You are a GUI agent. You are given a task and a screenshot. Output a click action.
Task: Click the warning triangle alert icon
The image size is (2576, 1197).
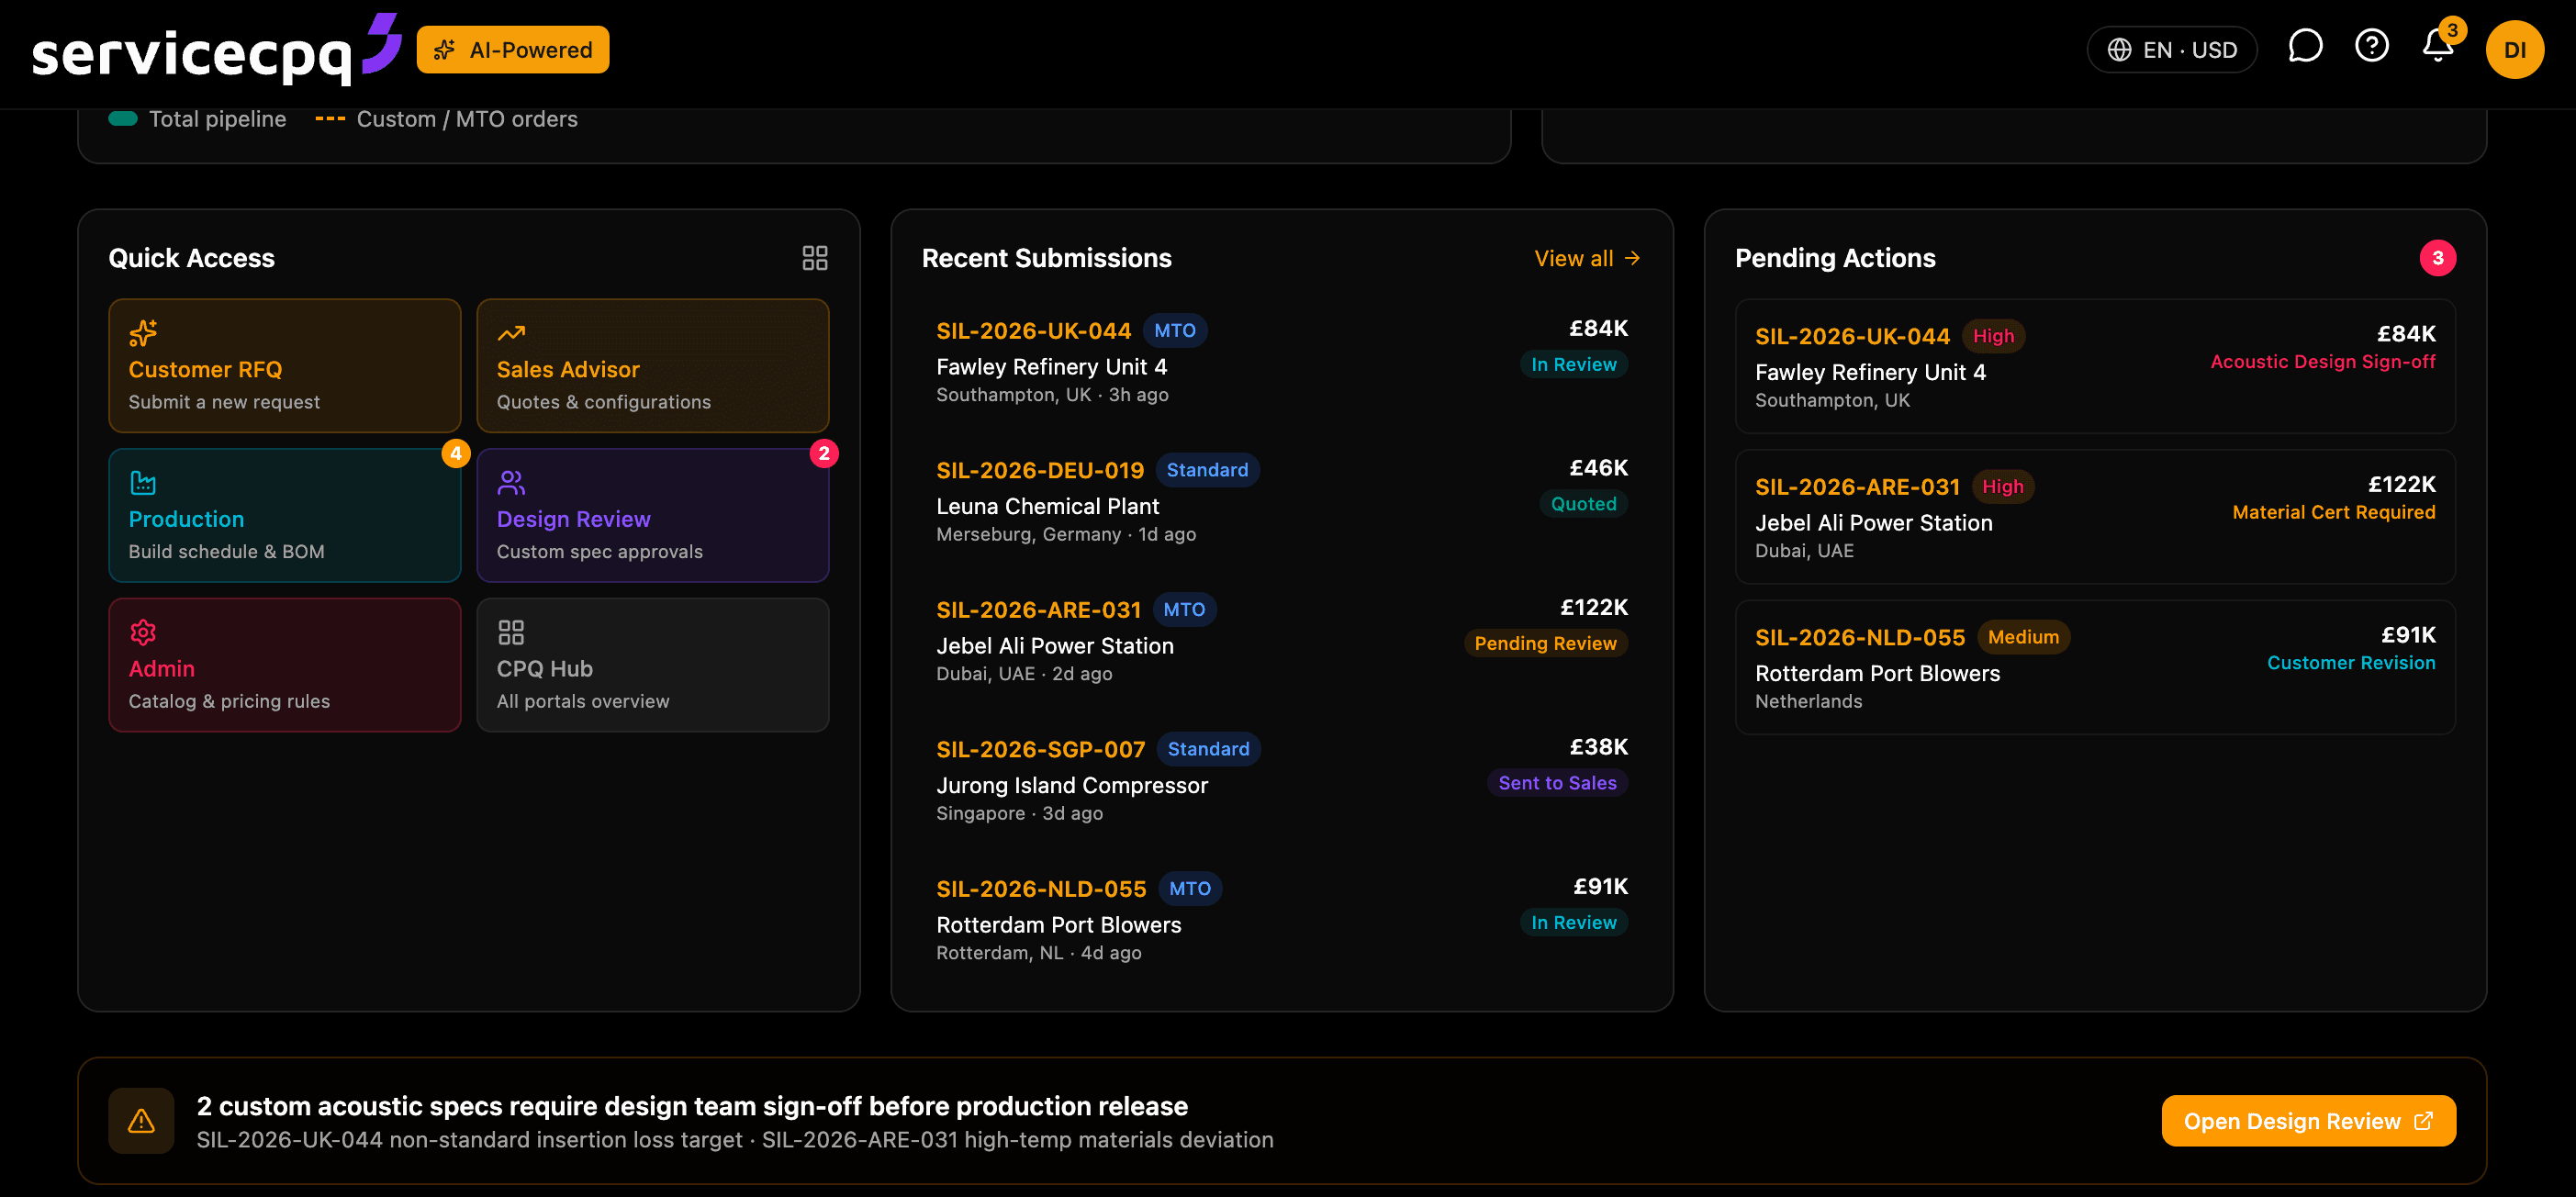tap(142, 1121)
